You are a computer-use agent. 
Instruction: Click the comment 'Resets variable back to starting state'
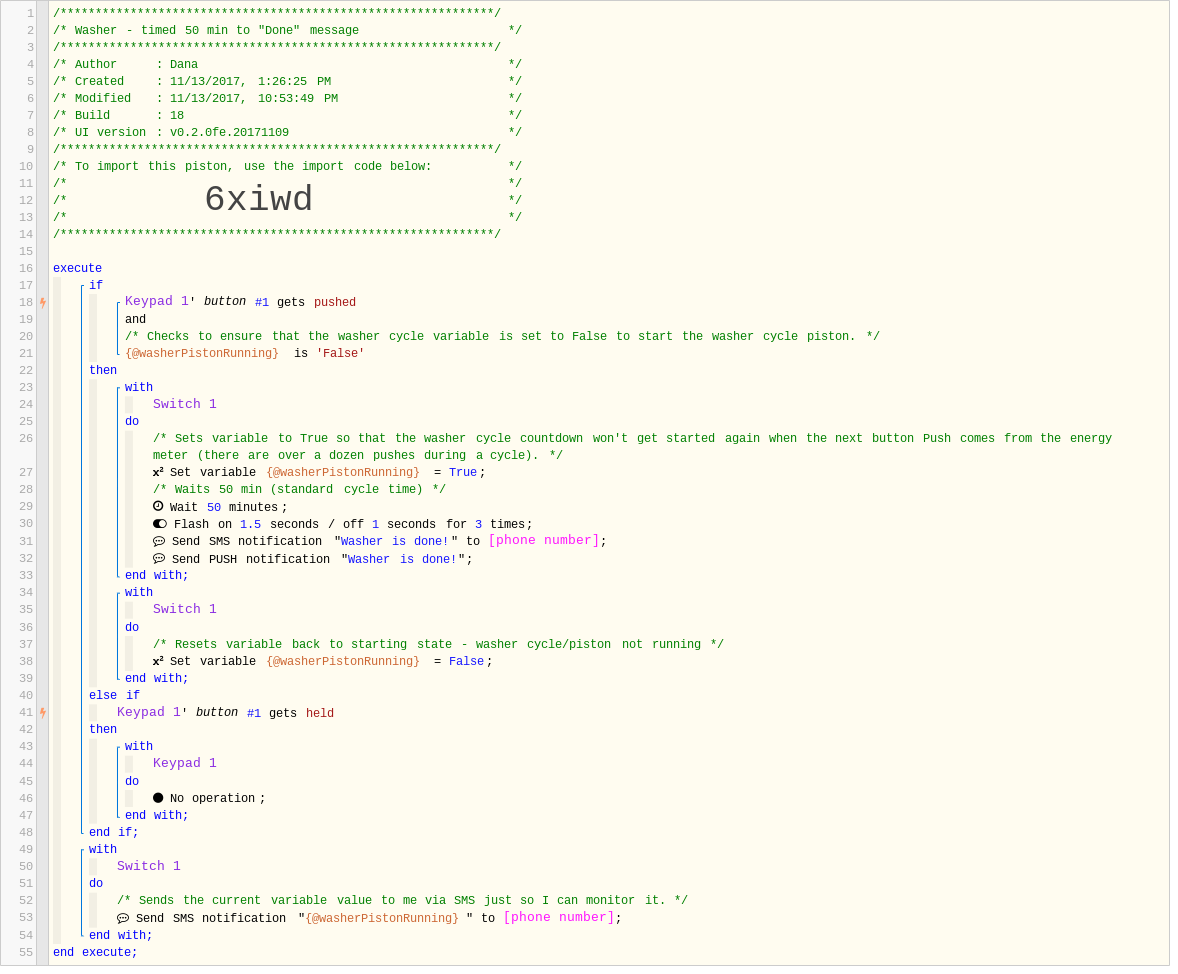pyautogui.click(x=438, y=645)
